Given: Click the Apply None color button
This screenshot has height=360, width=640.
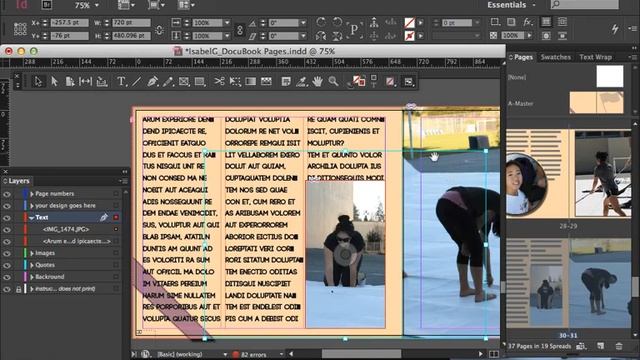Looking at the screenshot, I should point(390,82).
